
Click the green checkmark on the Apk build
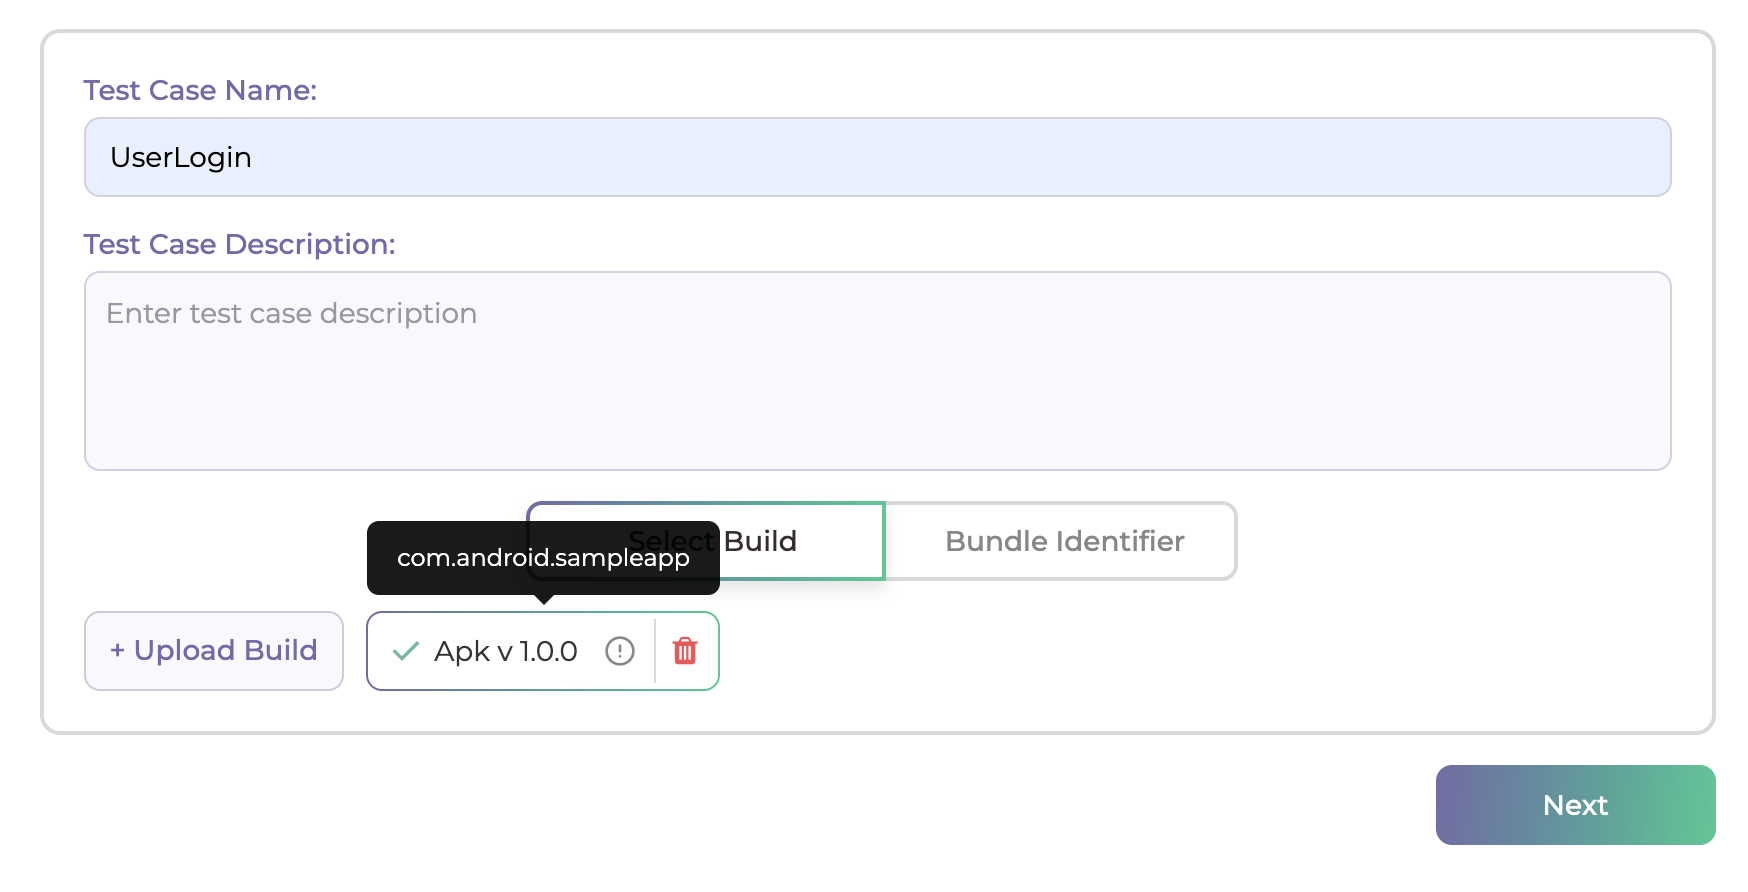405,651
